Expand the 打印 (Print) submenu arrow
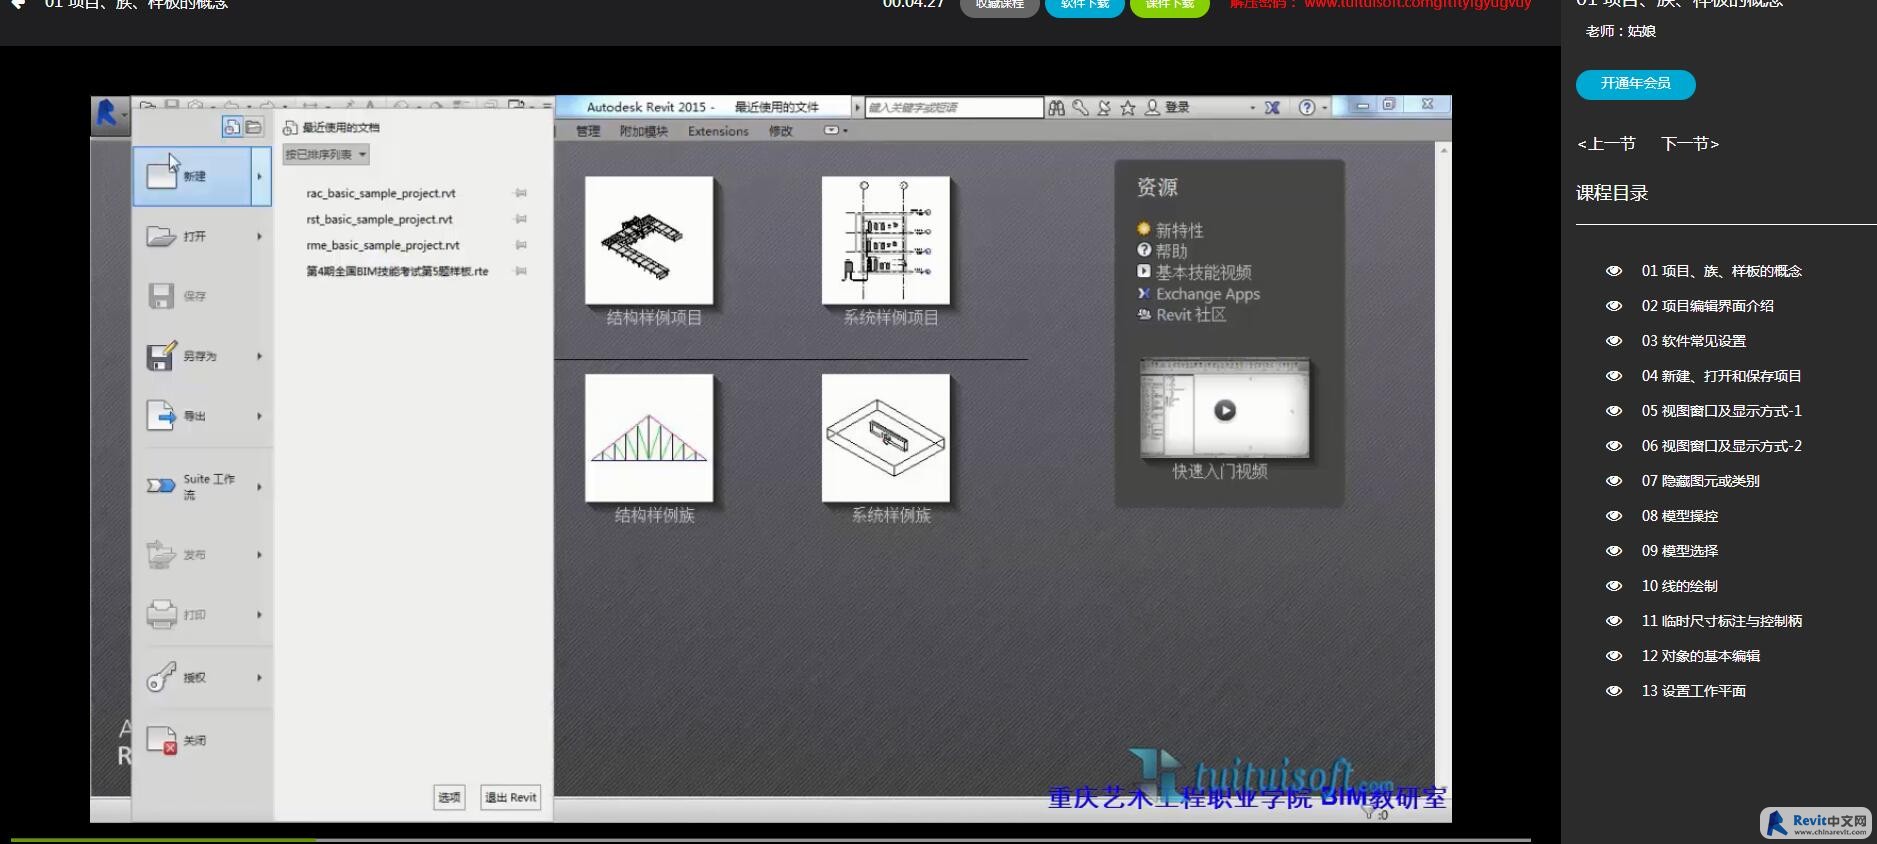Viewport: 1877px width, 844px height. click(260, 615)
